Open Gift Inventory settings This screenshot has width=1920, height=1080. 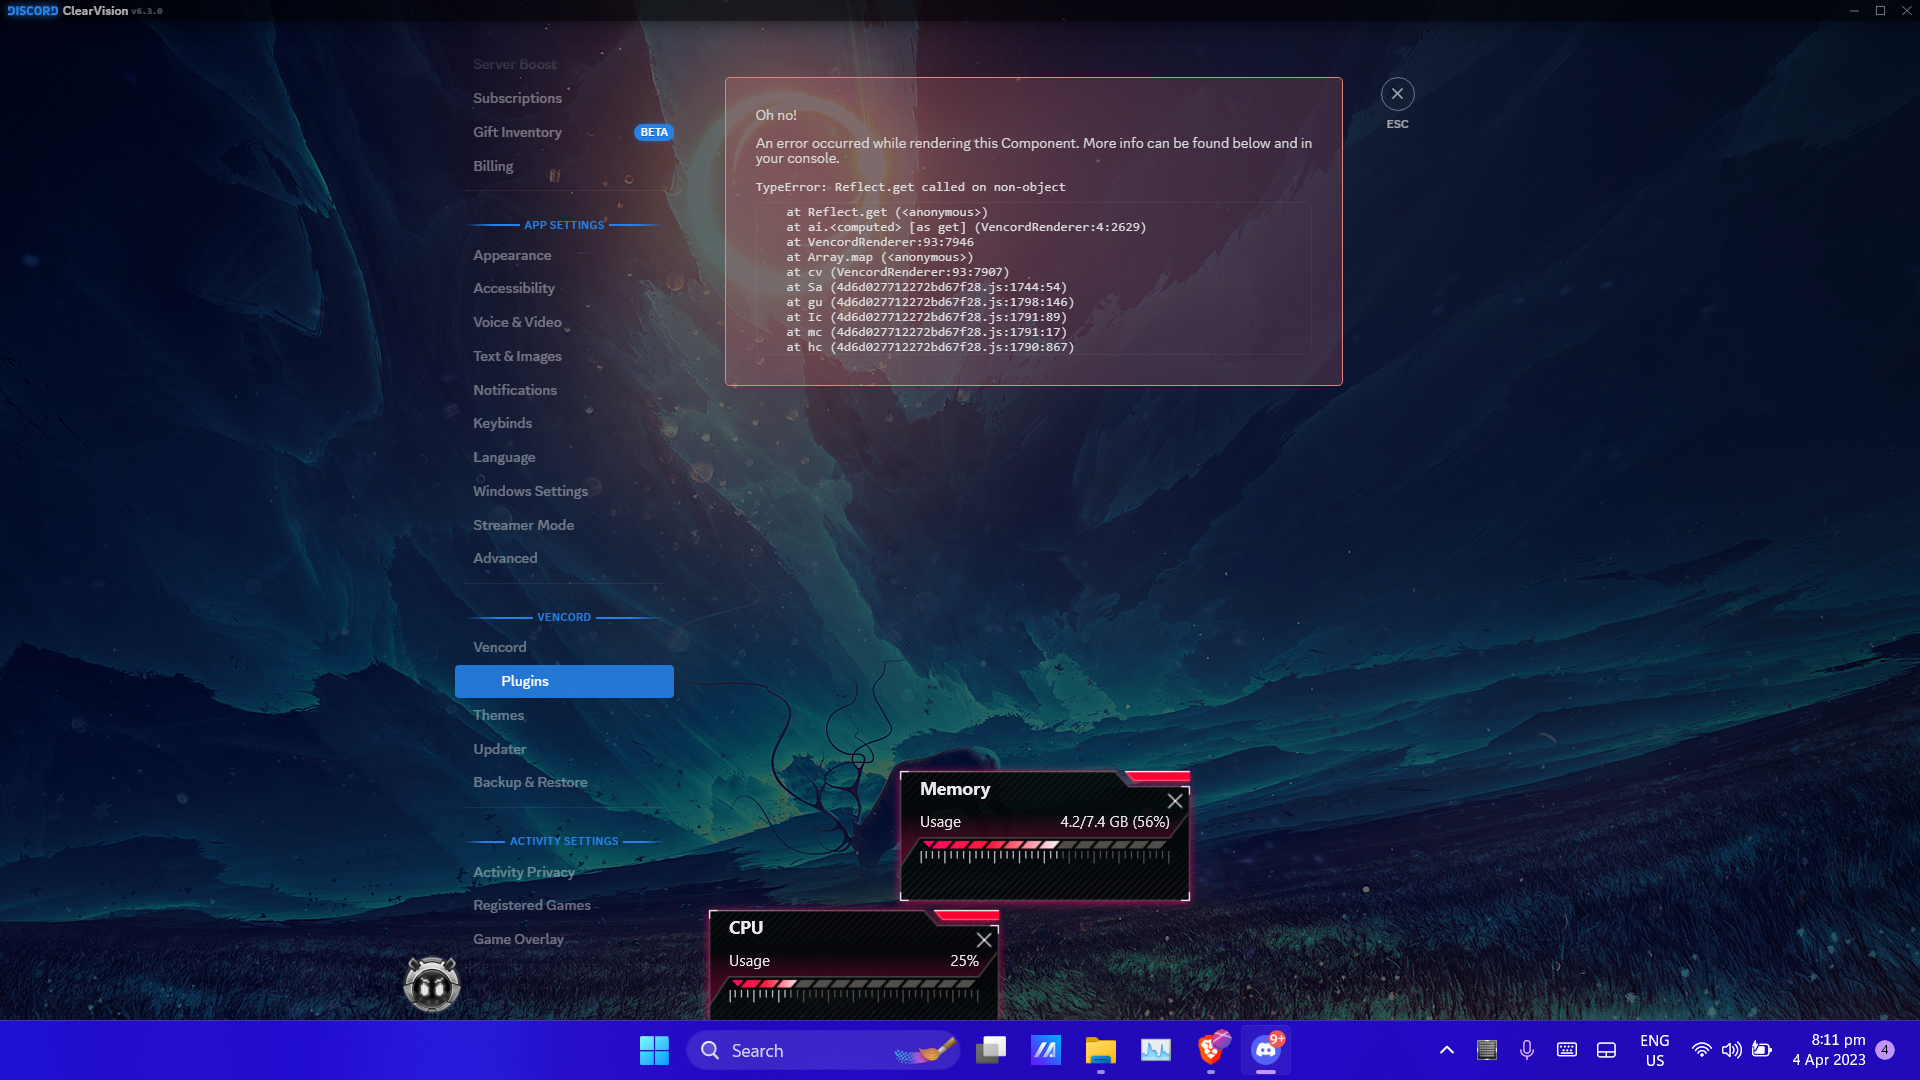click(x=564, y=132)
